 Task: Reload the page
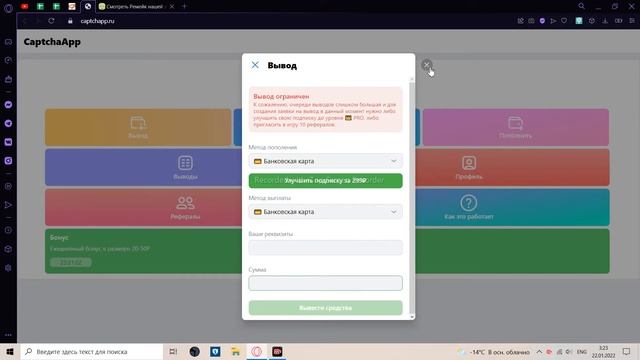[51, 21]
